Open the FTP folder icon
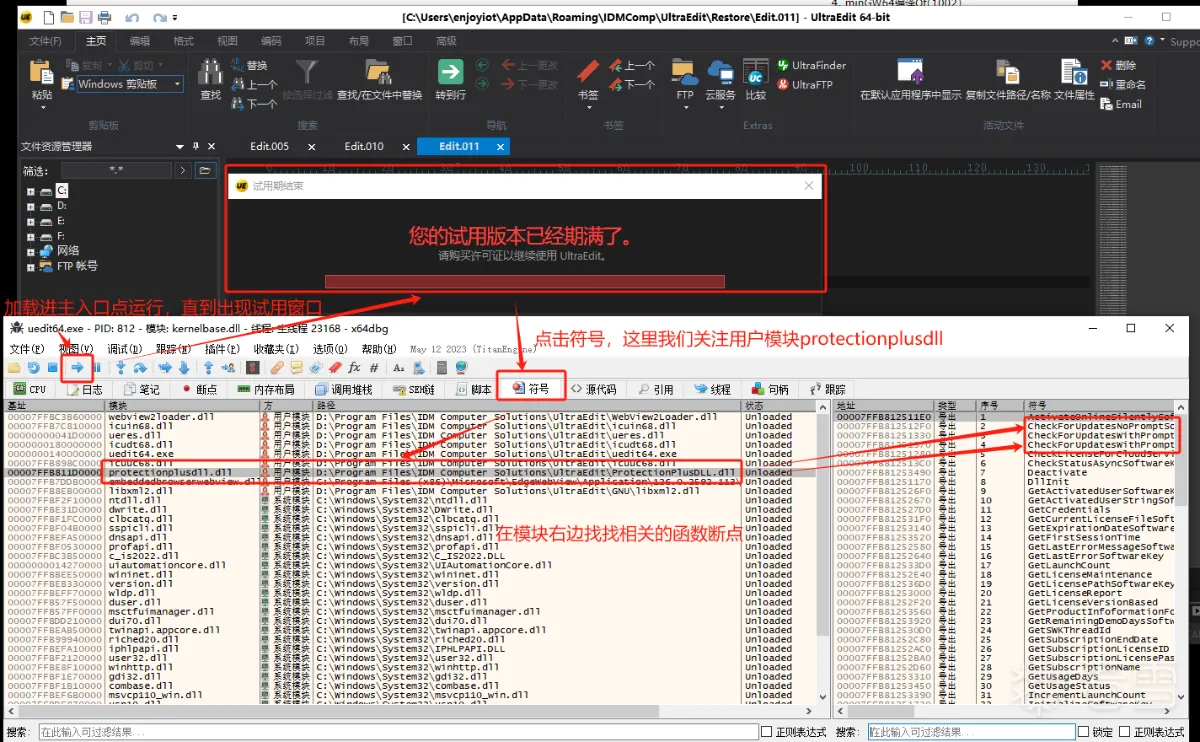This screenshot has width=1200, height=742. click(x=684, y=72)
